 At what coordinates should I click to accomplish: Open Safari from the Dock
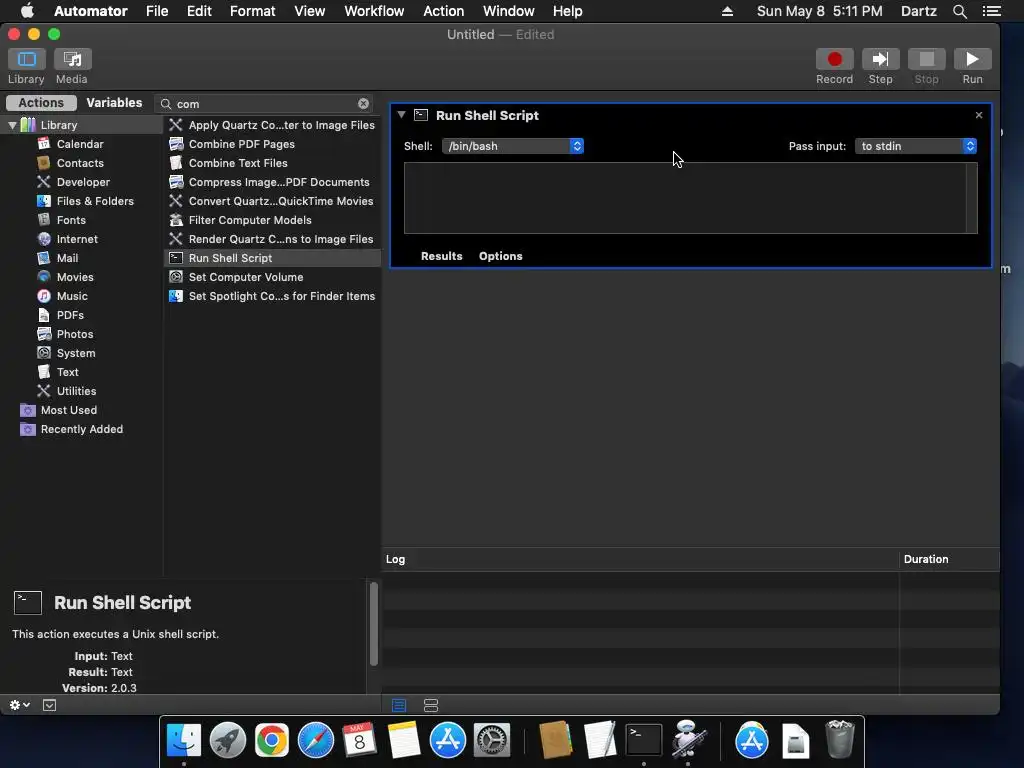click(315, 740)
